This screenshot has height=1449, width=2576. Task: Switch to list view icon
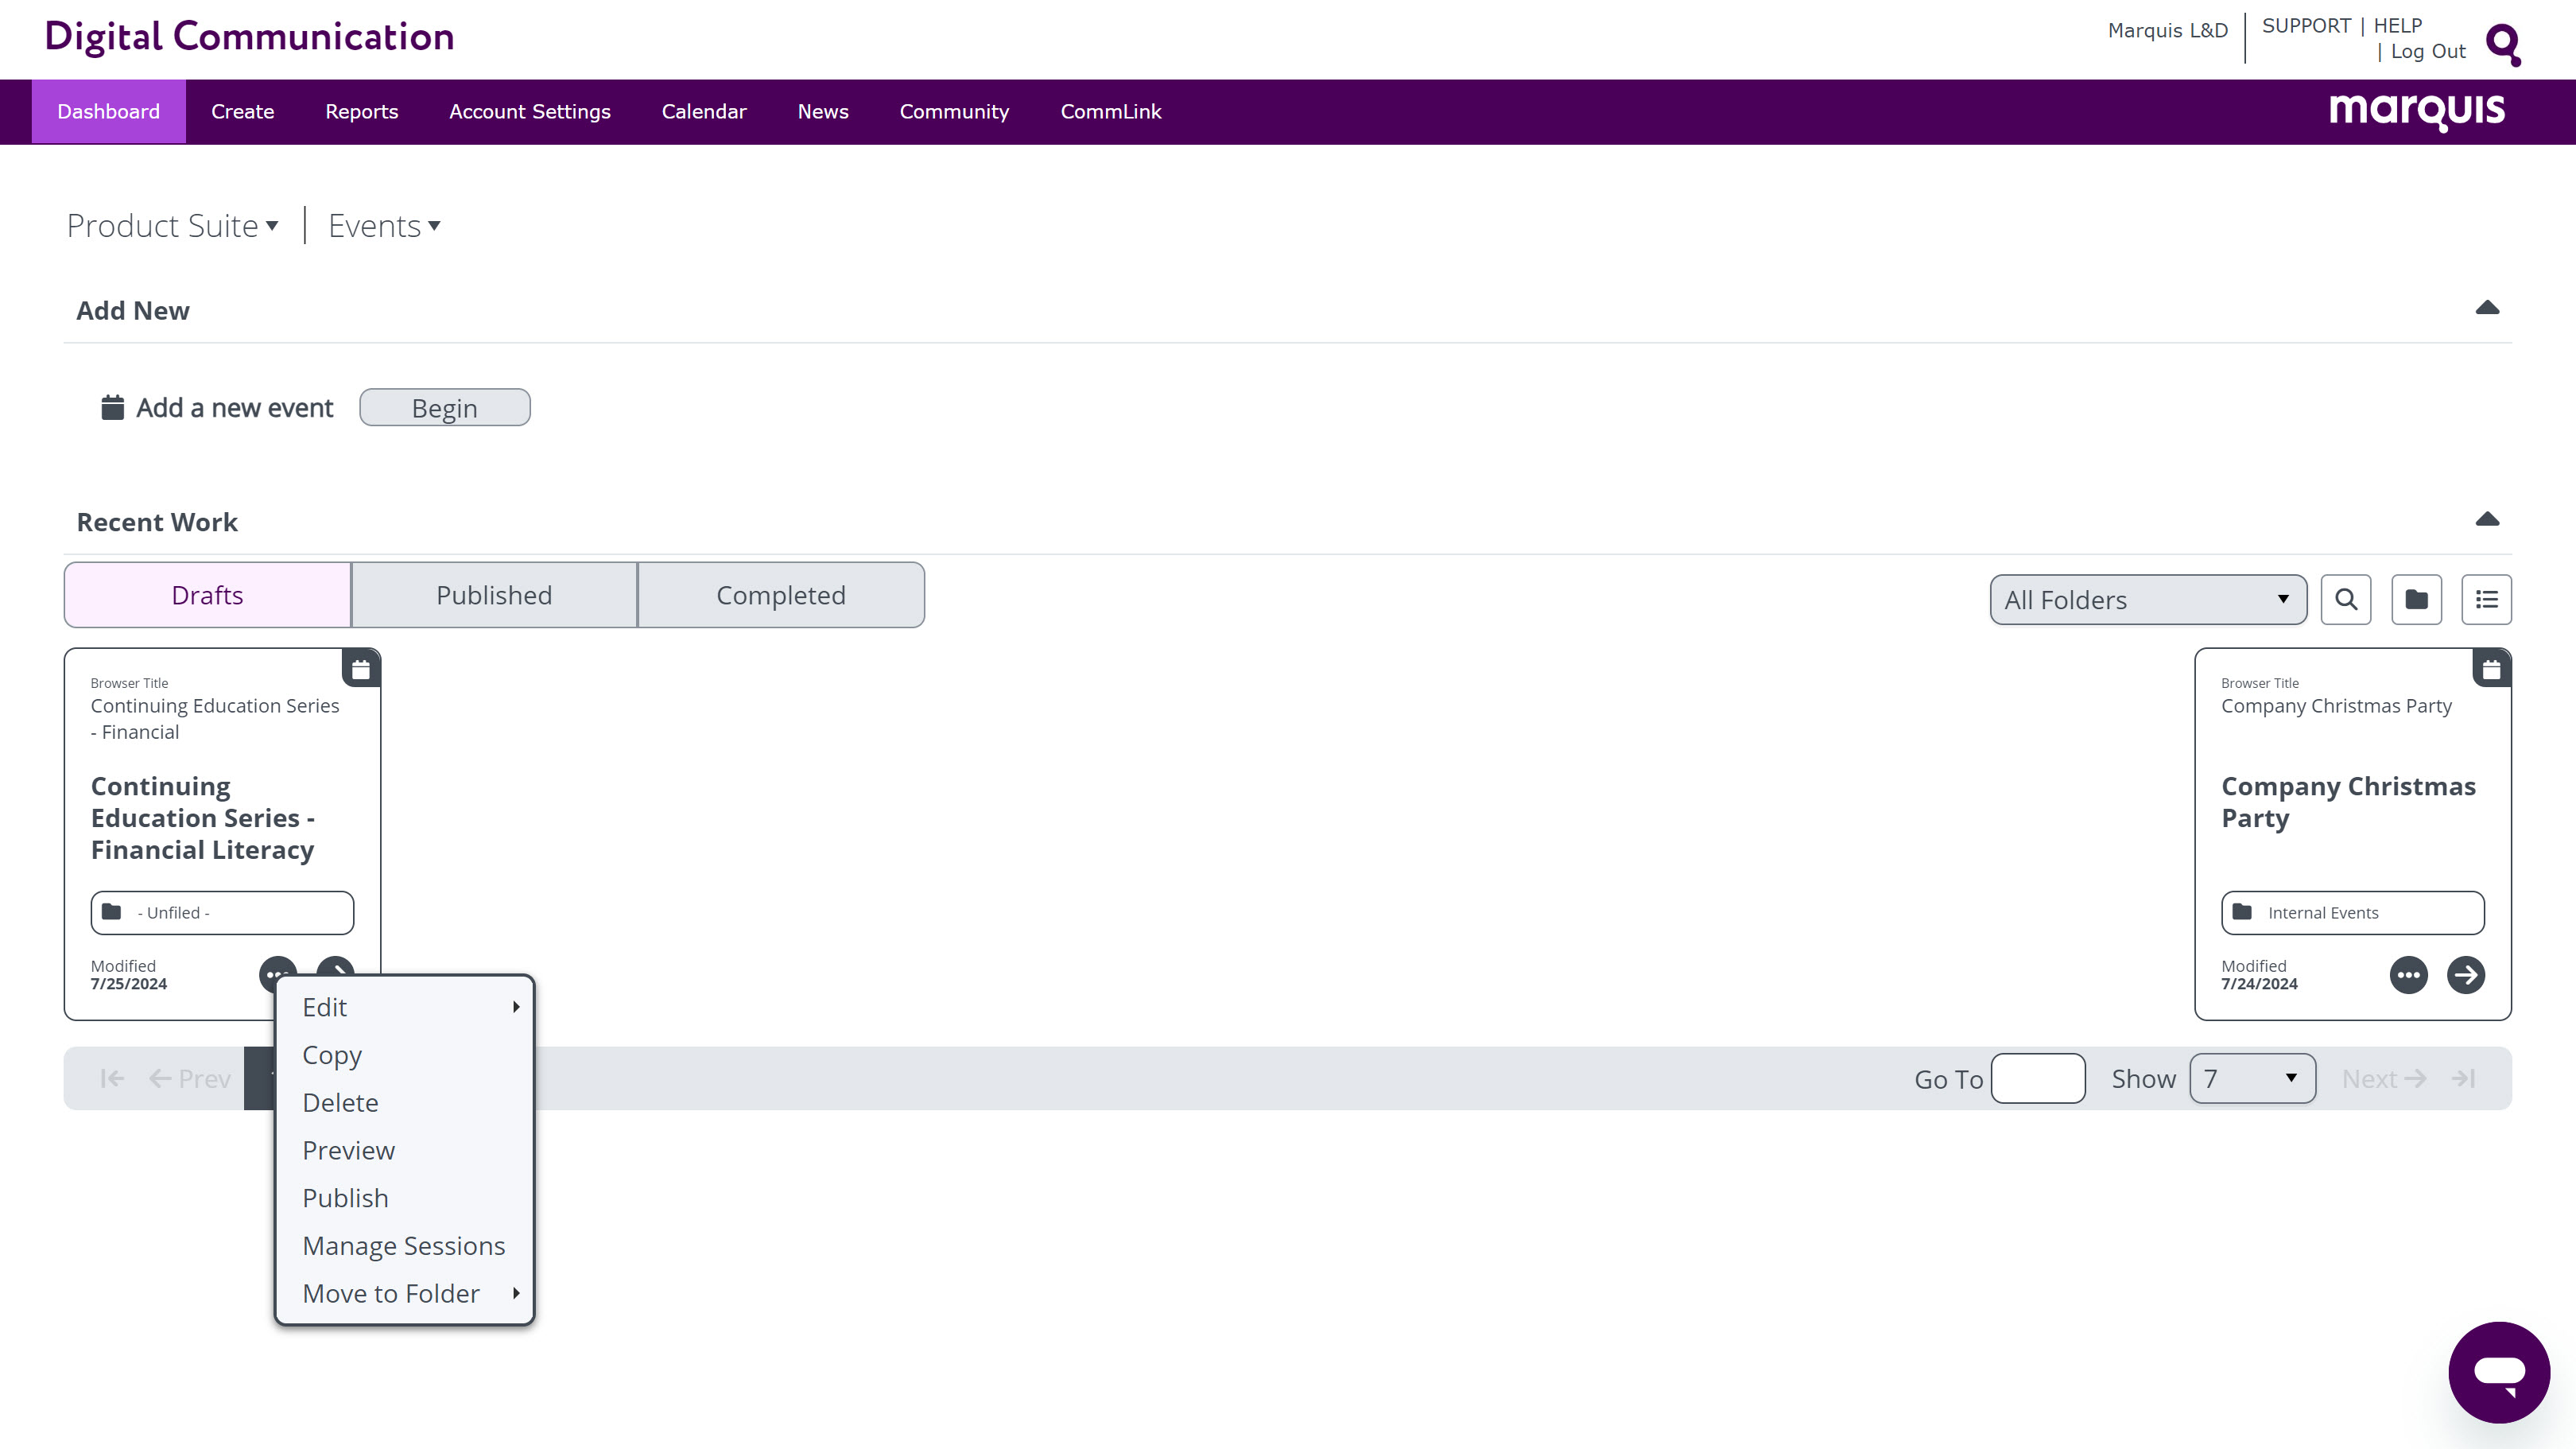click(2486, 600)
